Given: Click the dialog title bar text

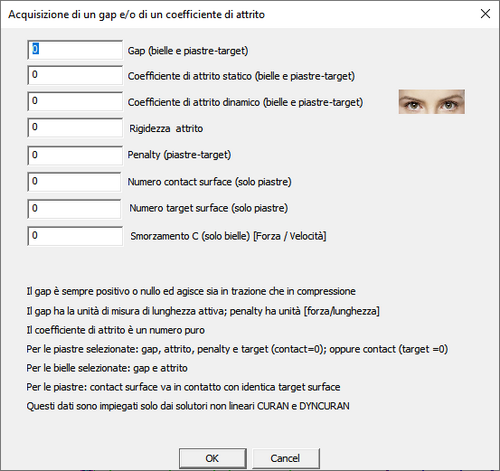Looking at the screenshot, I should (x=136, y=14).
